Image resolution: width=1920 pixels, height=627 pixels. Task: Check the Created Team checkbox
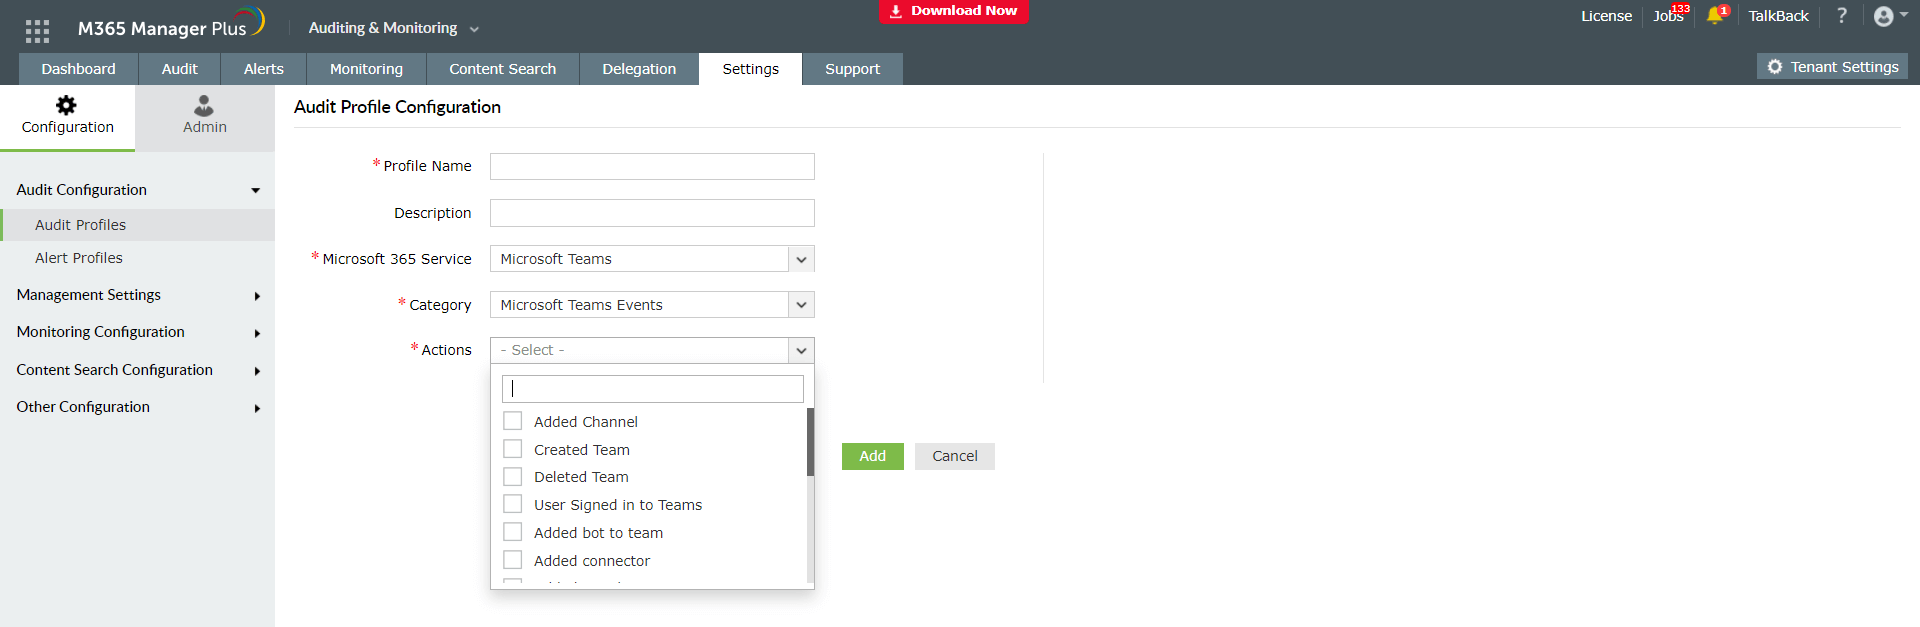click(513, 449)
